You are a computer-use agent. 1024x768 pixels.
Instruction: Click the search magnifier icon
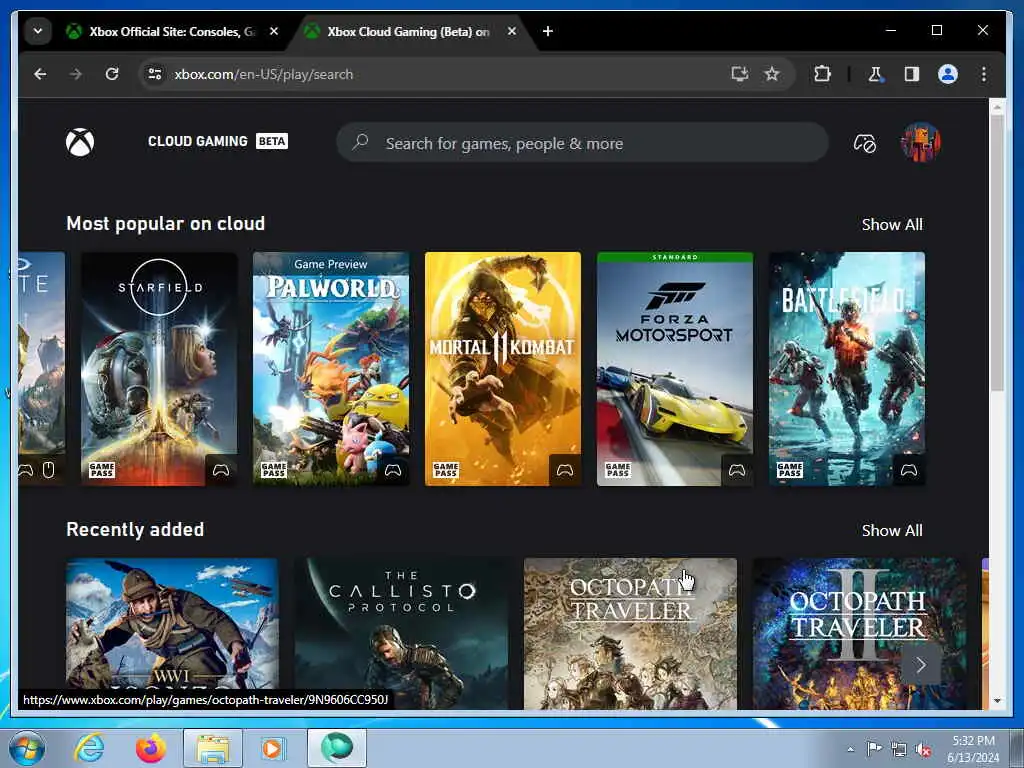pyautogui.click(x=360, y=142)
